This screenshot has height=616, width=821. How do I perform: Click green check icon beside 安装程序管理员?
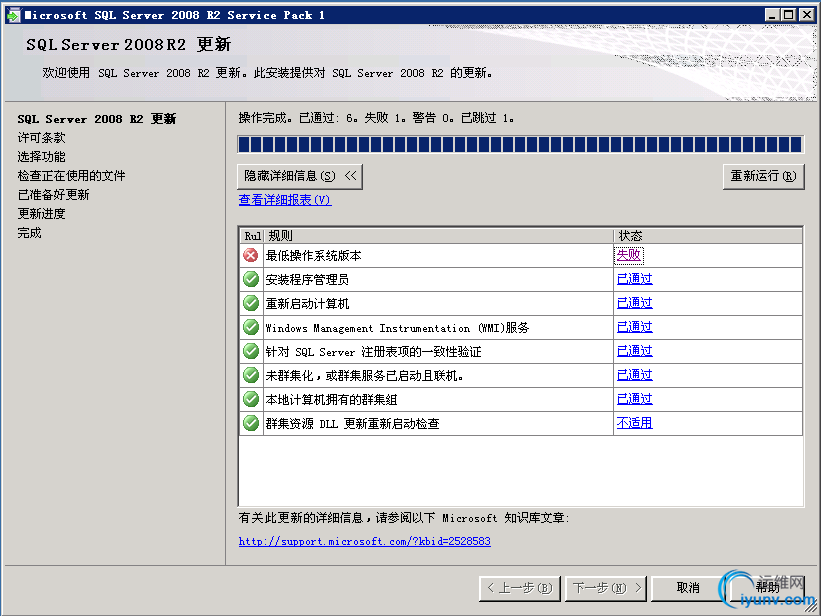click(251, 279)
